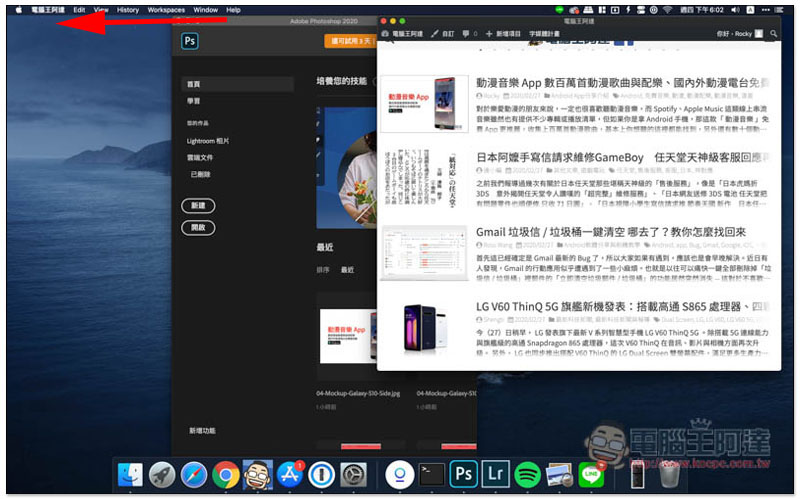
Task: Click the comments bubble icon in admin bar
Action: coord(466,34)
